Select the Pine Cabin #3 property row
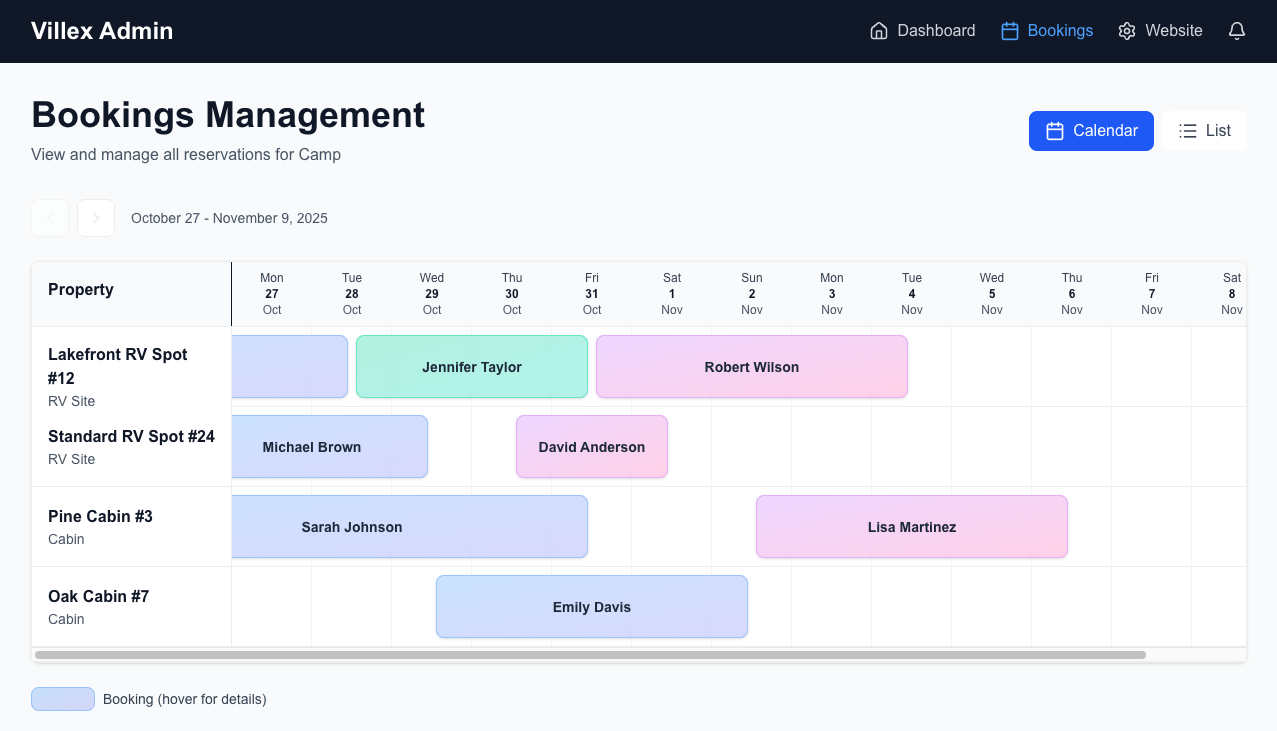Screen dimensions: 1277x731 (x=100, y=526)
